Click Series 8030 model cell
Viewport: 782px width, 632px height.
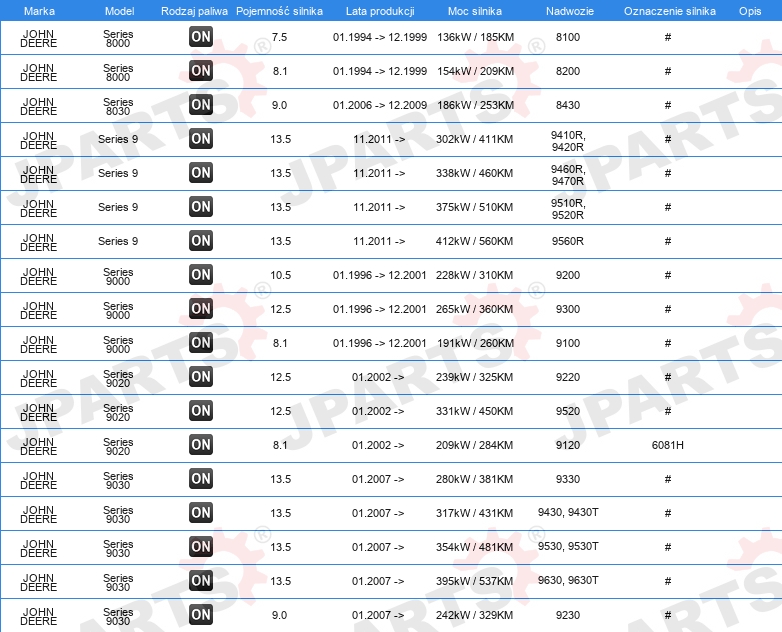coord(118,106)
